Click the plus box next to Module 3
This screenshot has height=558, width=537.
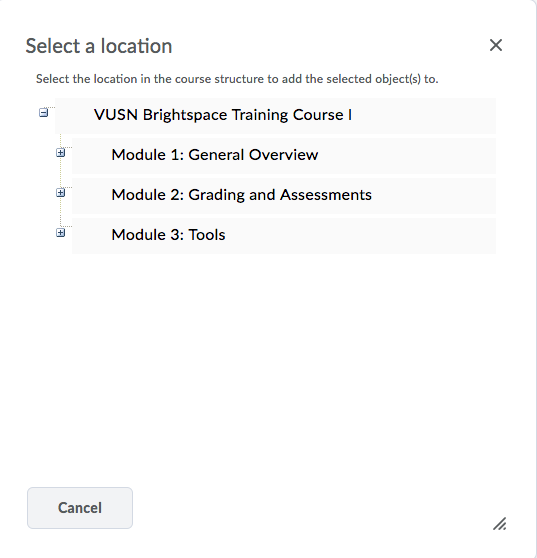(x=61, y=233)
